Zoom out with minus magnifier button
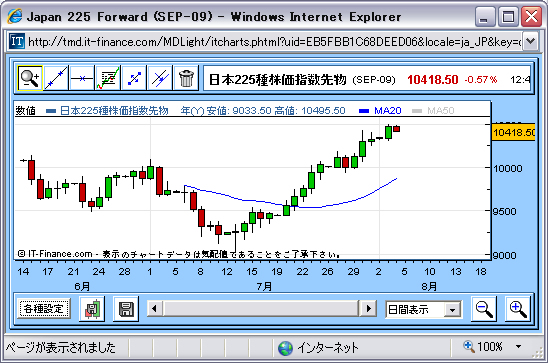Viewport: 548px width, 363px height. click(x=484, y=309)
